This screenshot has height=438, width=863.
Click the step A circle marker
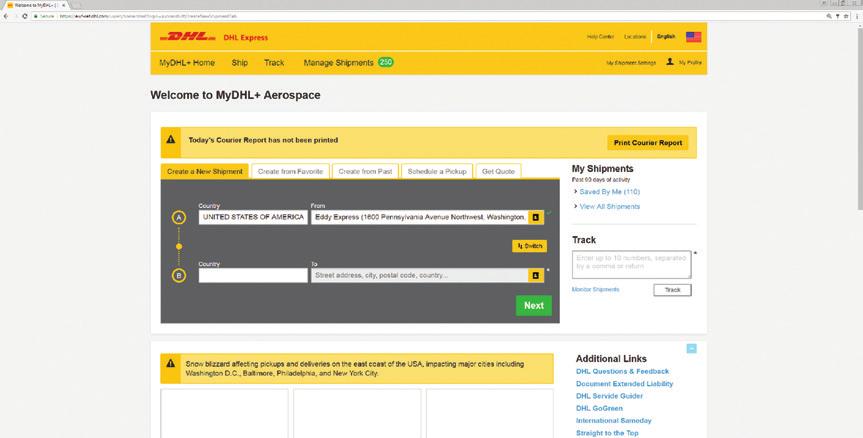point(178,217)
